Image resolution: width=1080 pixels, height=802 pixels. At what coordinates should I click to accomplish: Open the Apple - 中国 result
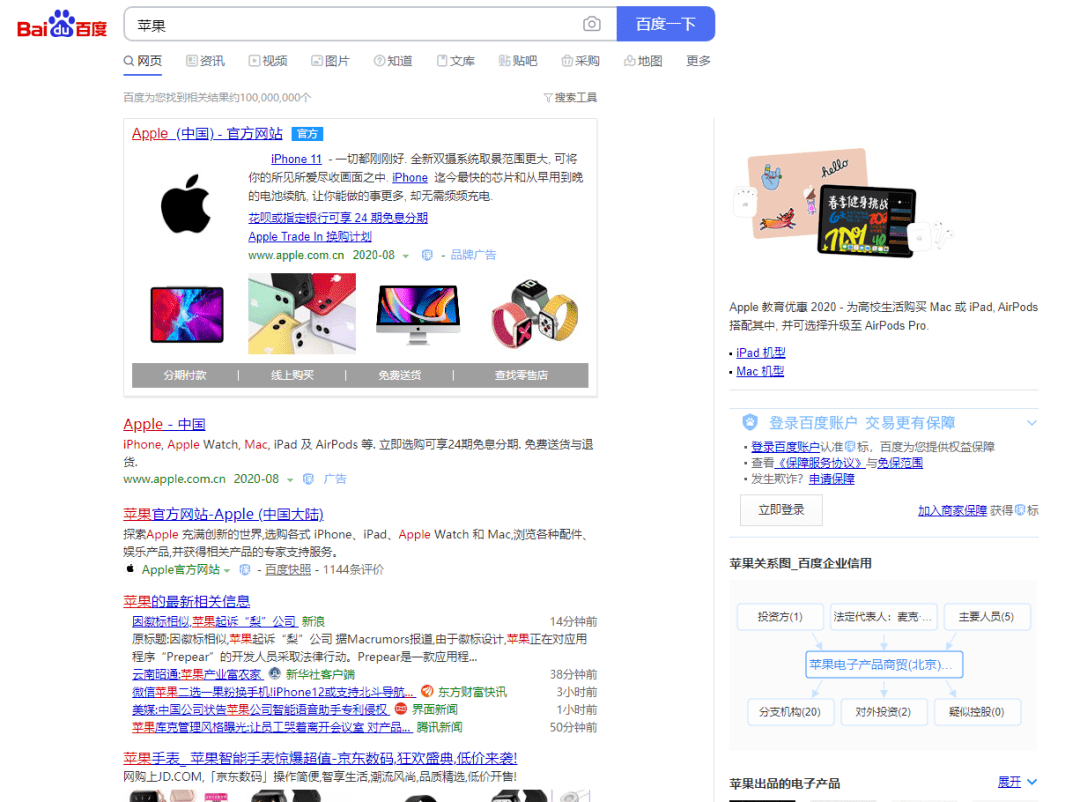tap(164, 424)
